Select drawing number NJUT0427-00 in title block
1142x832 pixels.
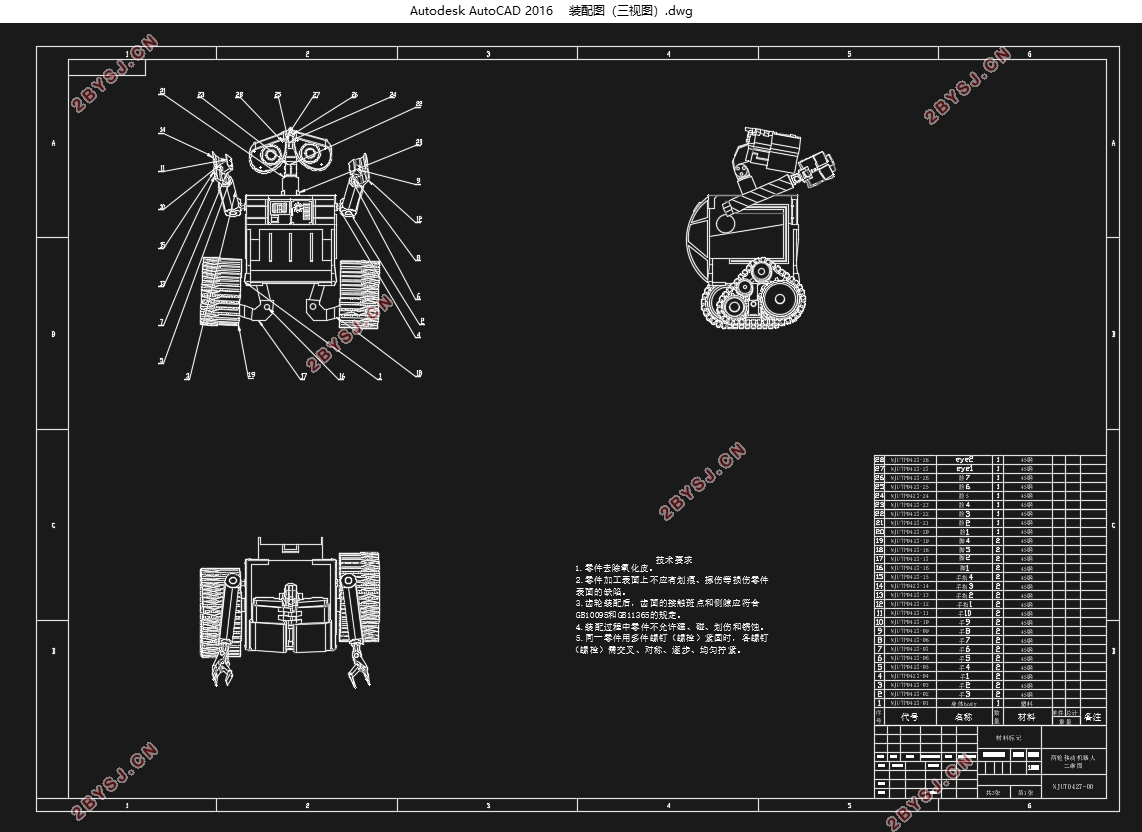coord(1072,787)
